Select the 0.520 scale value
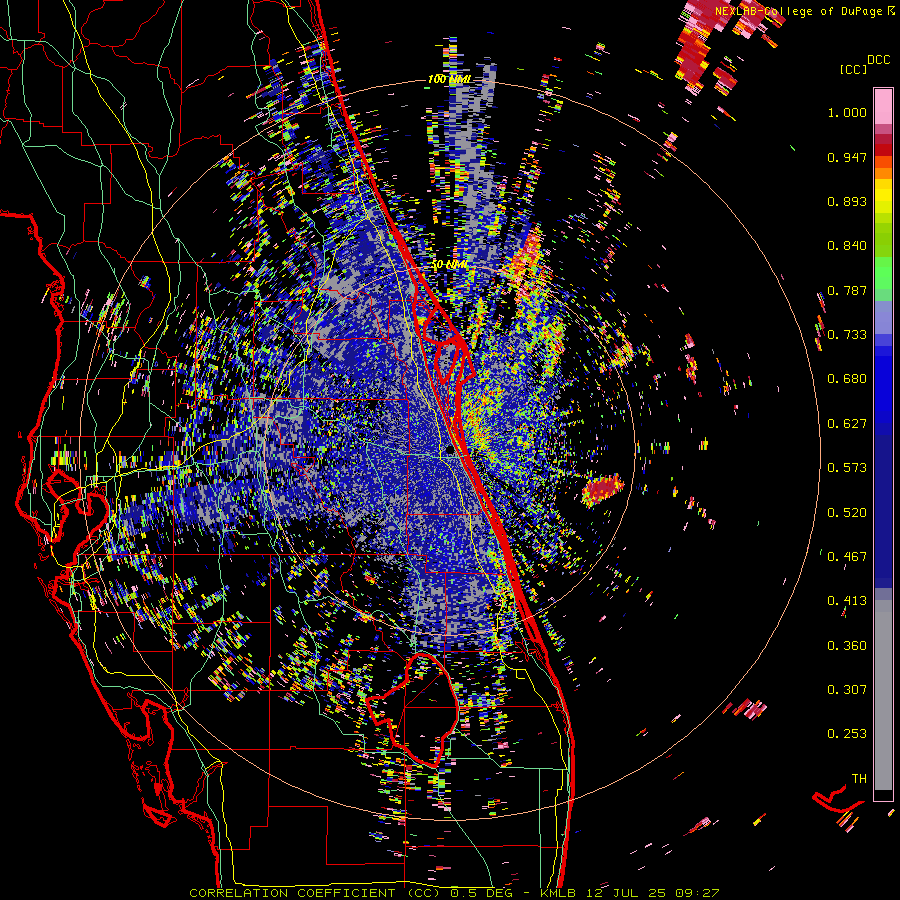900x900 pixels. [x=847, y=512]
